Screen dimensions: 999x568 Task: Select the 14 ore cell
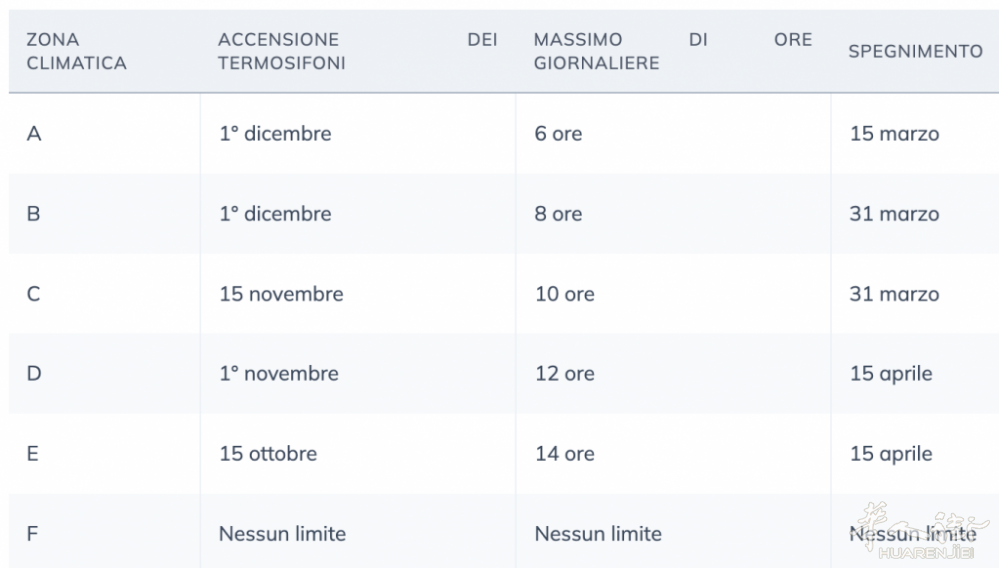[564, 453]
